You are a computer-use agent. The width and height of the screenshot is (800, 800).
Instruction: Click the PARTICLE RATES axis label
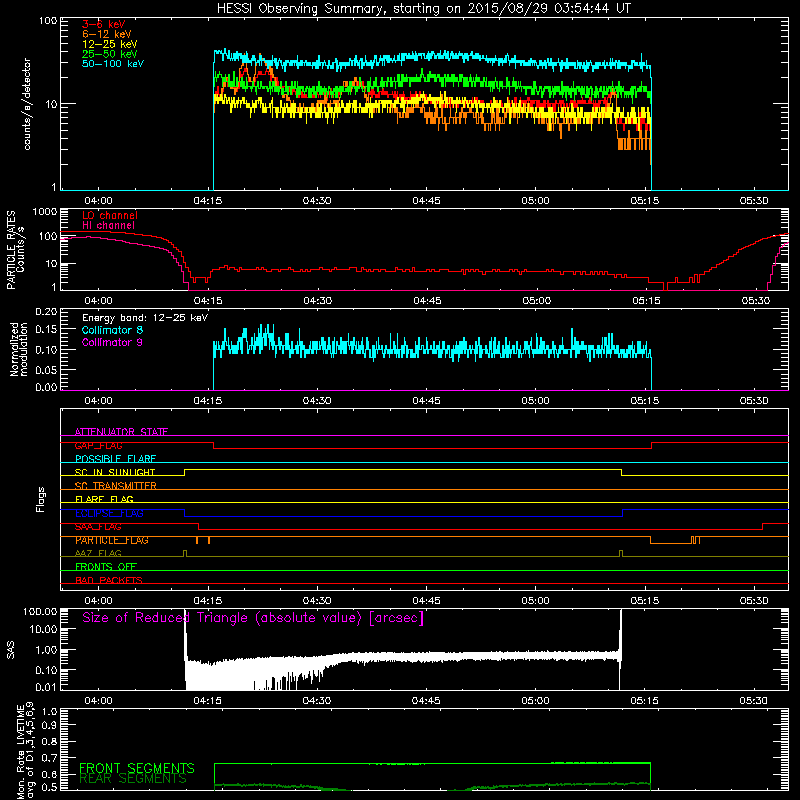tap(11, 250)
